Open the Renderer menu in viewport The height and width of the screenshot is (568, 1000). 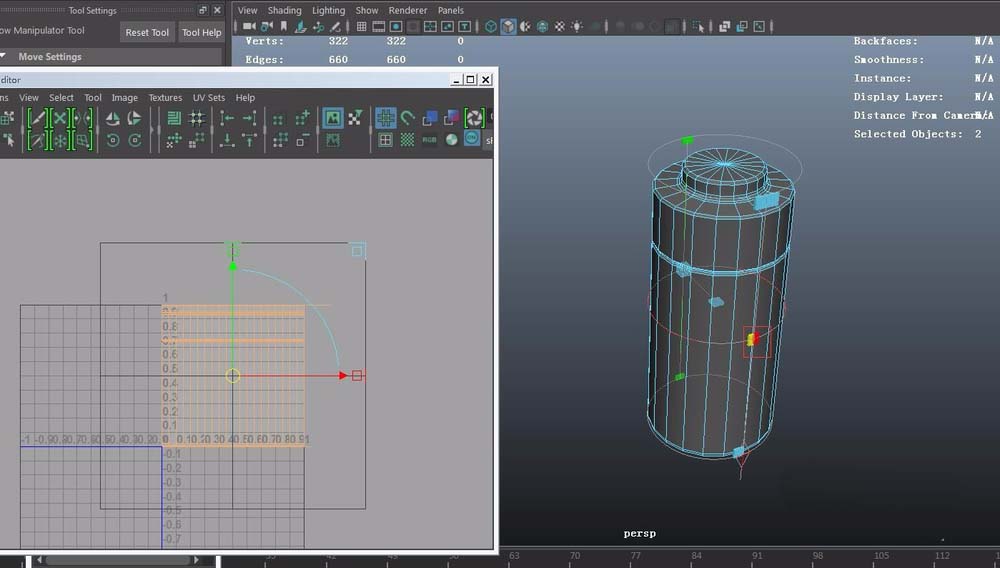tap(408, 10)
